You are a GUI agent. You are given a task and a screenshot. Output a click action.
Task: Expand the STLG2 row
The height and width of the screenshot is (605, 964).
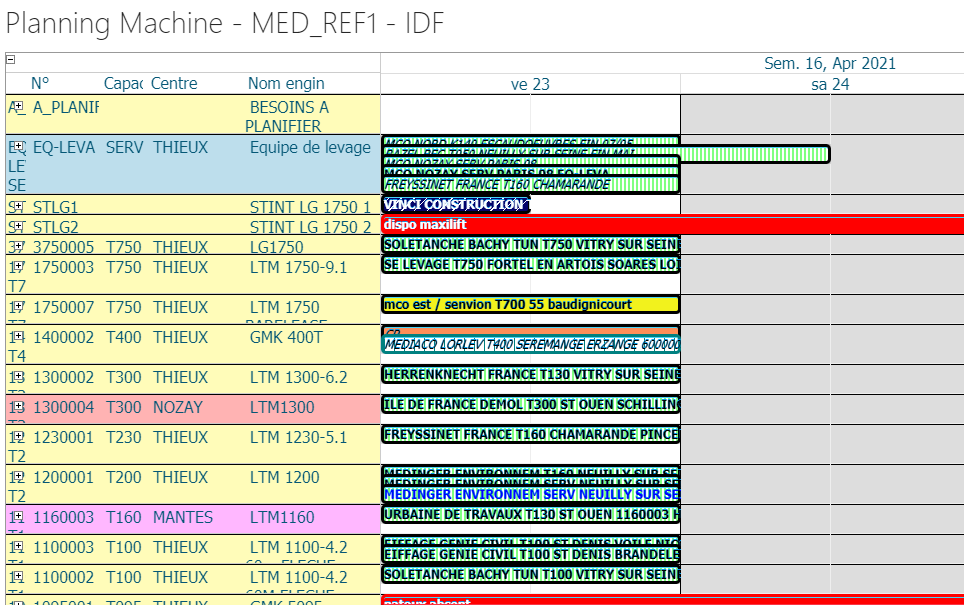click(19, 227)
